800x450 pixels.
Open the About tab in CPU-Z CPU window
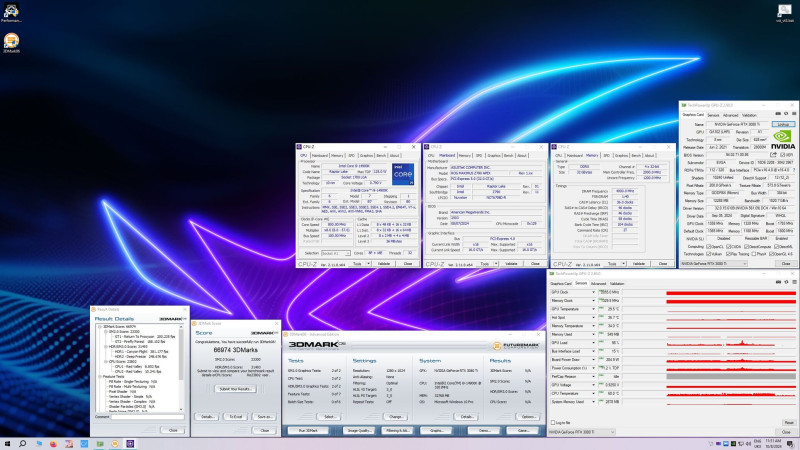395,156
